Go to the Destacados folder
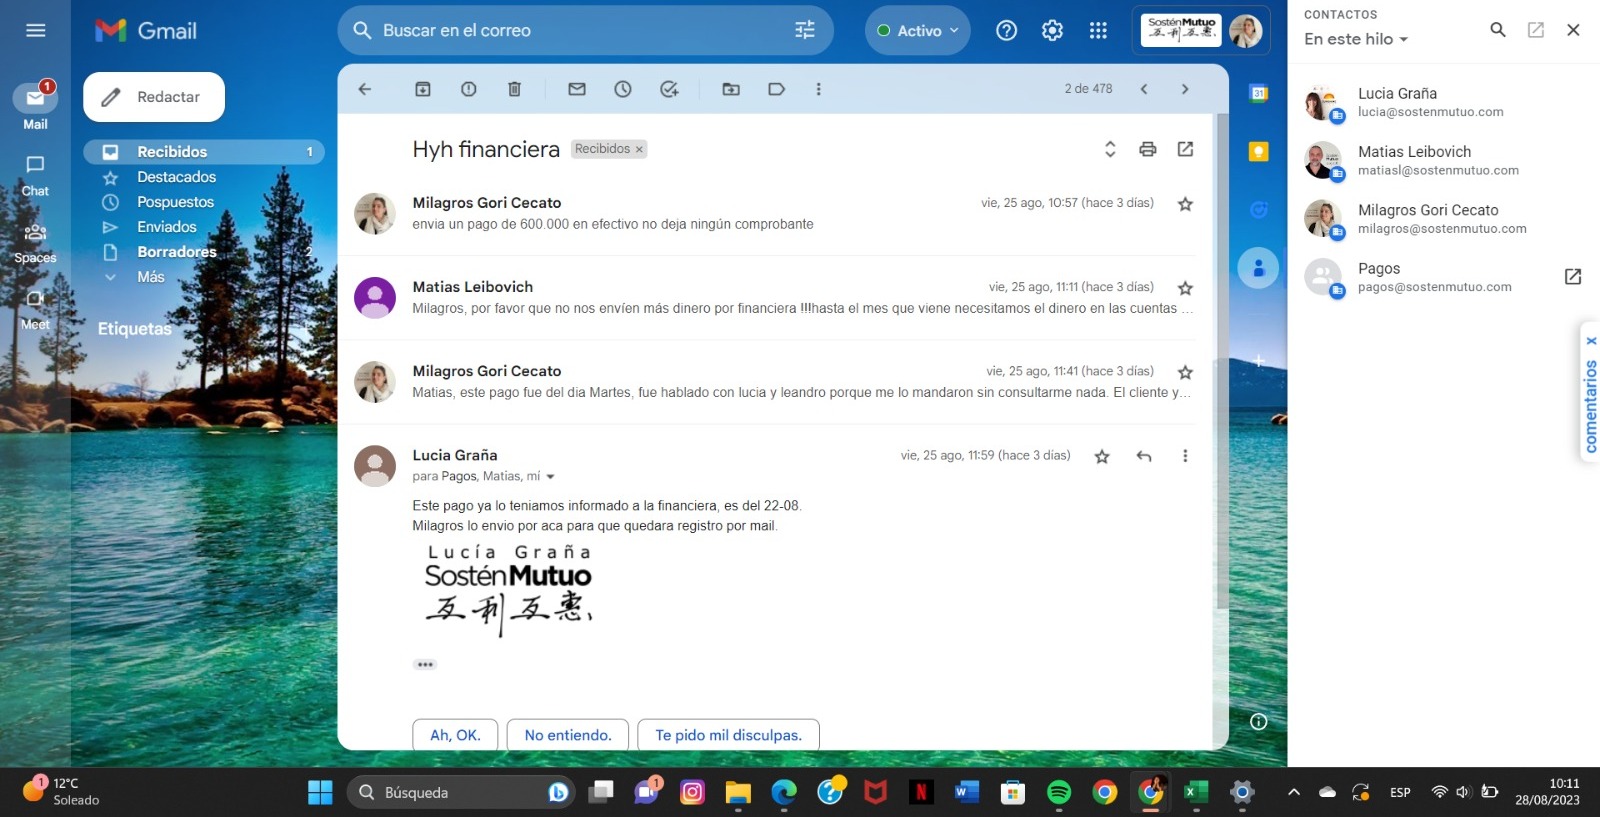The height and width of the screenshot is (817, 1600). (x=176, y=177)
